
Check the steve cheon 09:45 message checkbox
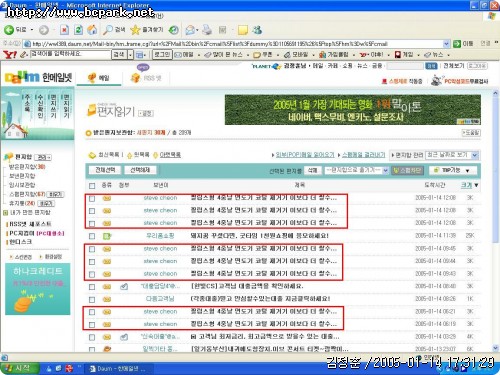click(92, 249)
